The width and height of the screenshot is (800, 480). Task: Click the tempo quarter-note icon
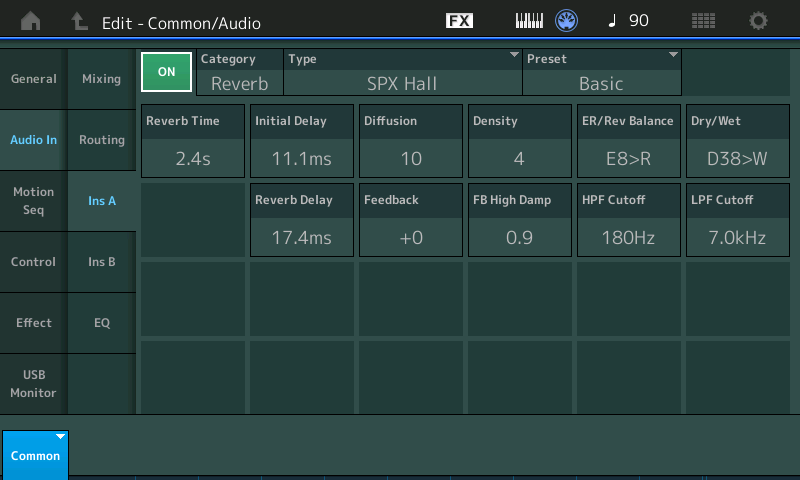tap(612, 21)
